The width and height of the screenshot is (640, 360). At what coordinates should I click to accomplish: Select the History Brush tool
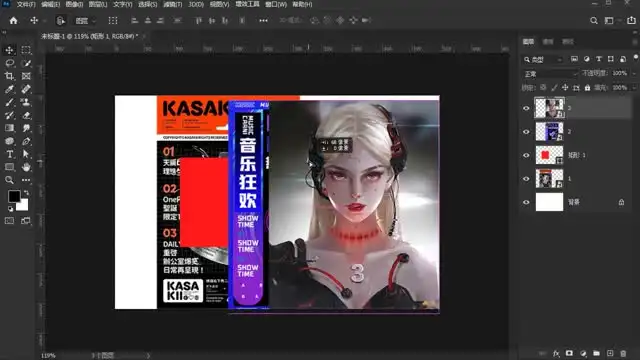point(9,116)
